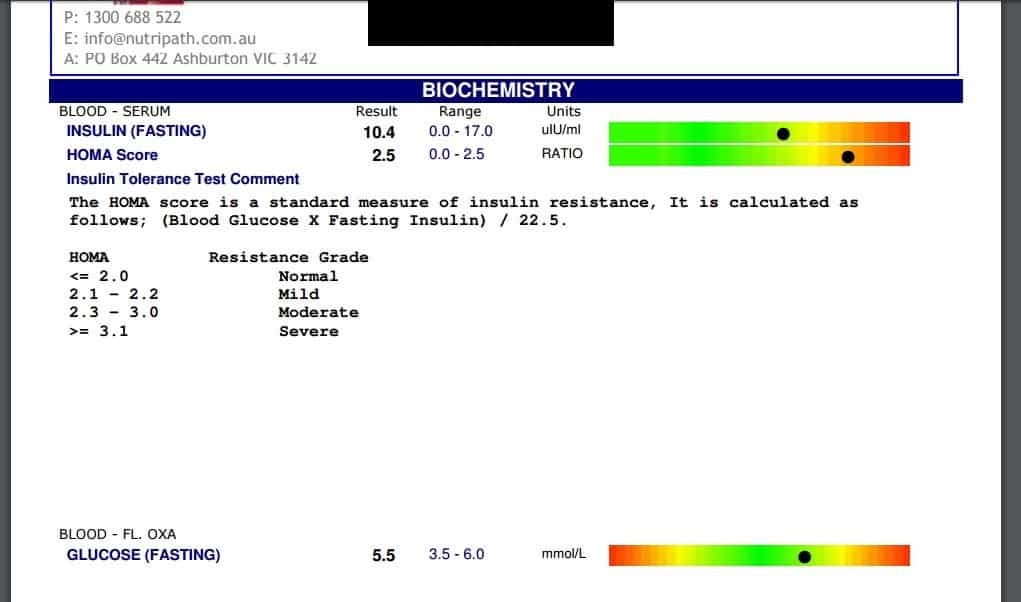This screenshot has height=602, width=1021.
Task: Click the '2.1 - 2.2' HOMA range
Action: coord(114,294)
